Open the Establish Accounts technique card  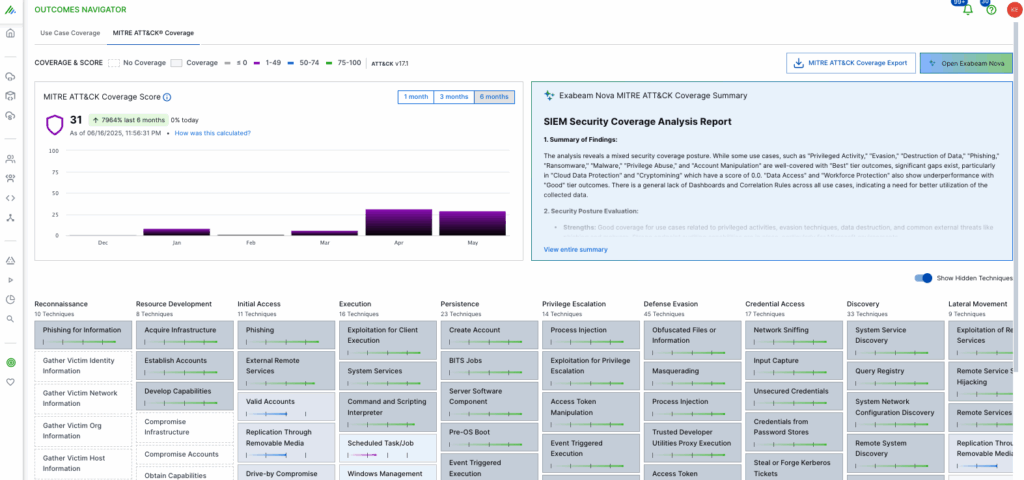point(184,365)
